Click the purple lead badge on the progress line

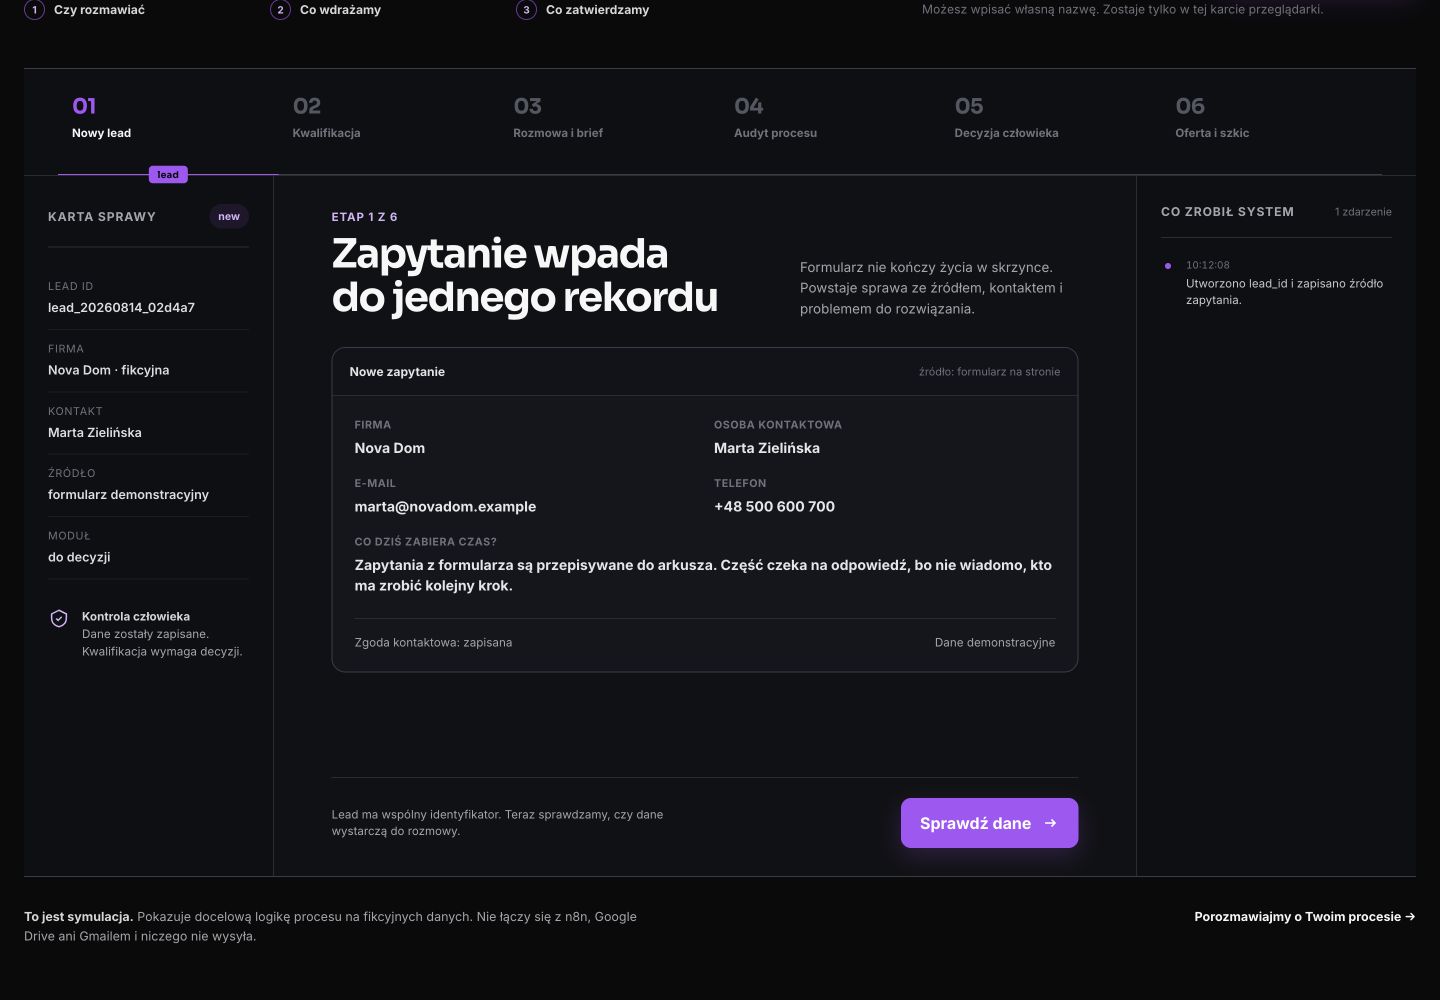(x=168, y=174)
